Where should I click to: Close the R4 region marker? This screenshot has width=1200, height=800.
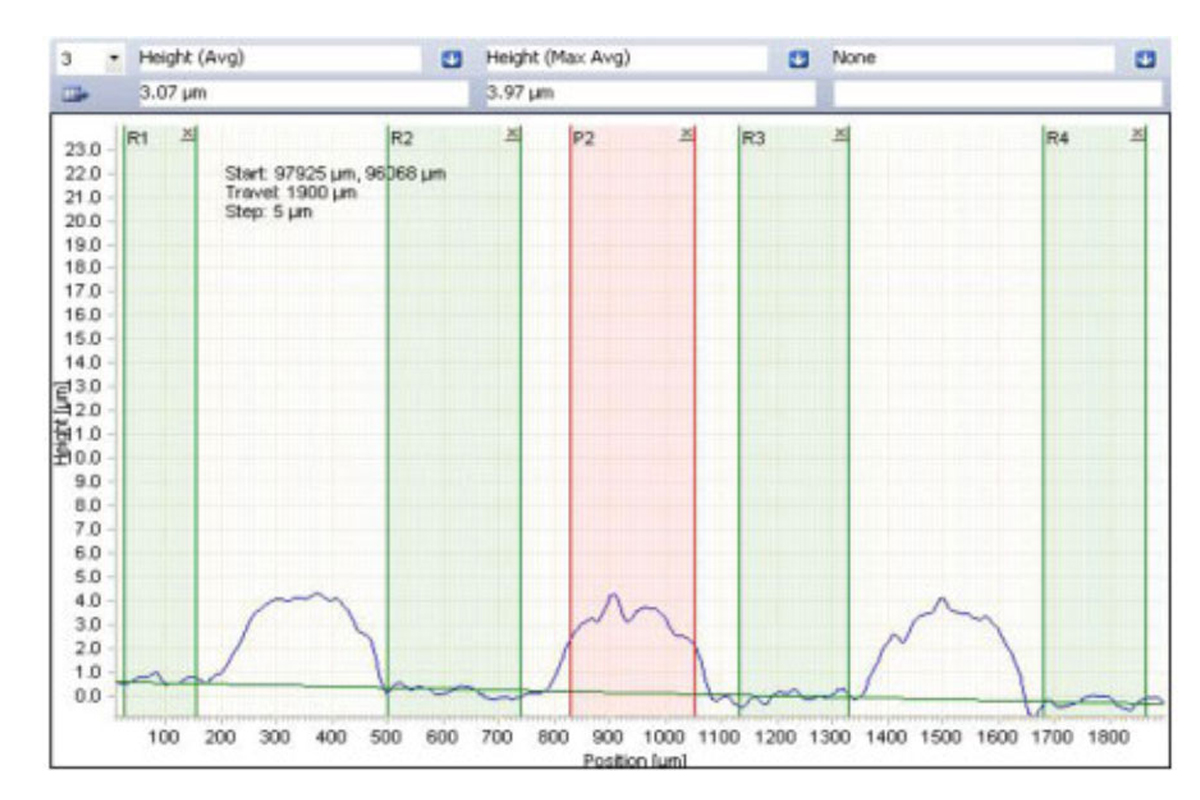pos(1138,134)
